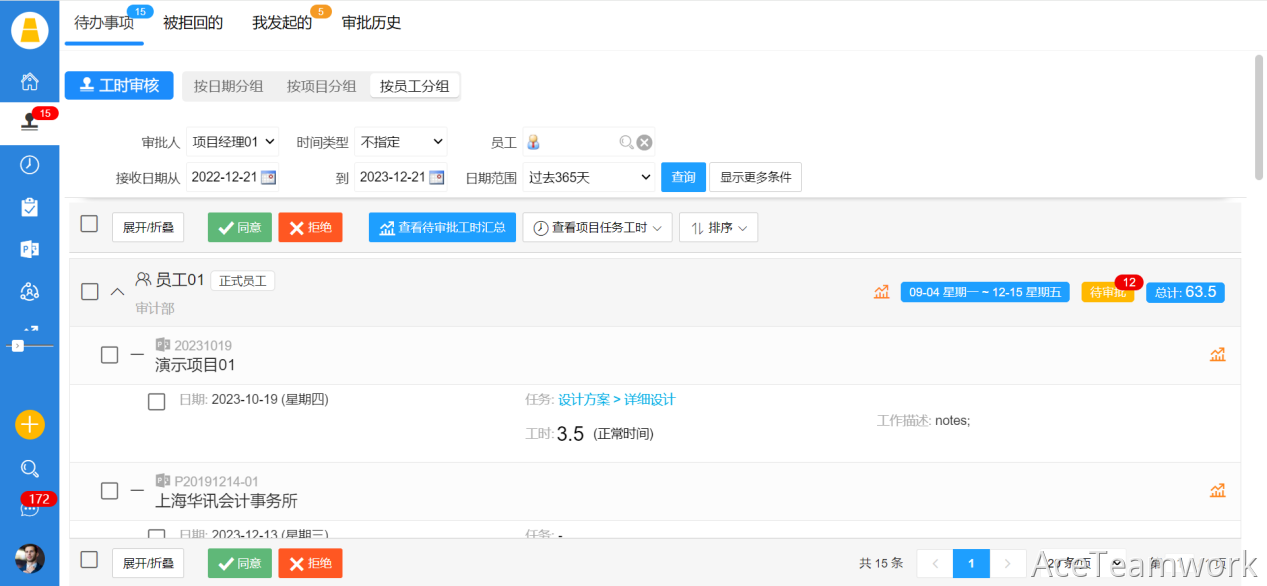Click chart icon on 演示项目01 row

point(1217,355)
